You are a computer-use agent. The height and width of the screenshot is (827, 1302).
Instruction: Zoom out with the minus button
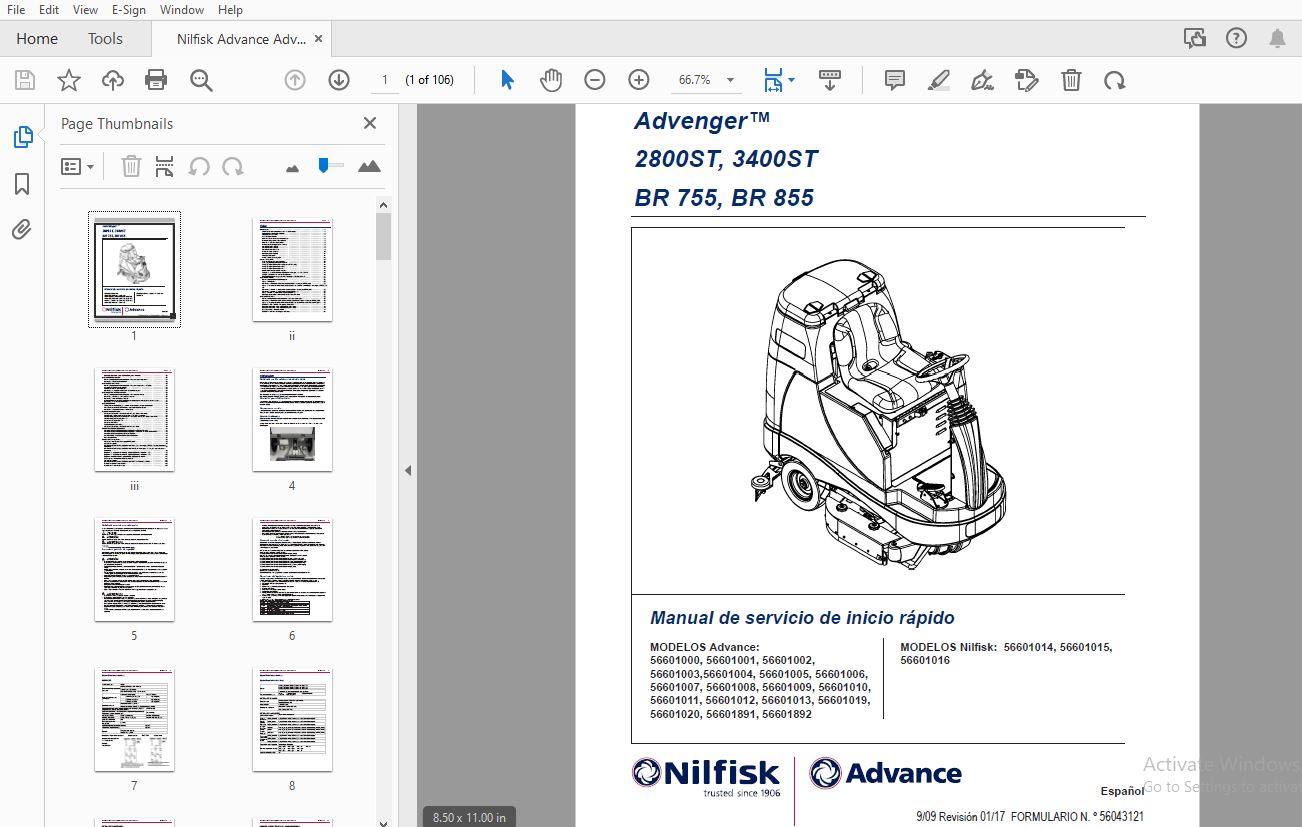(595, 80)
